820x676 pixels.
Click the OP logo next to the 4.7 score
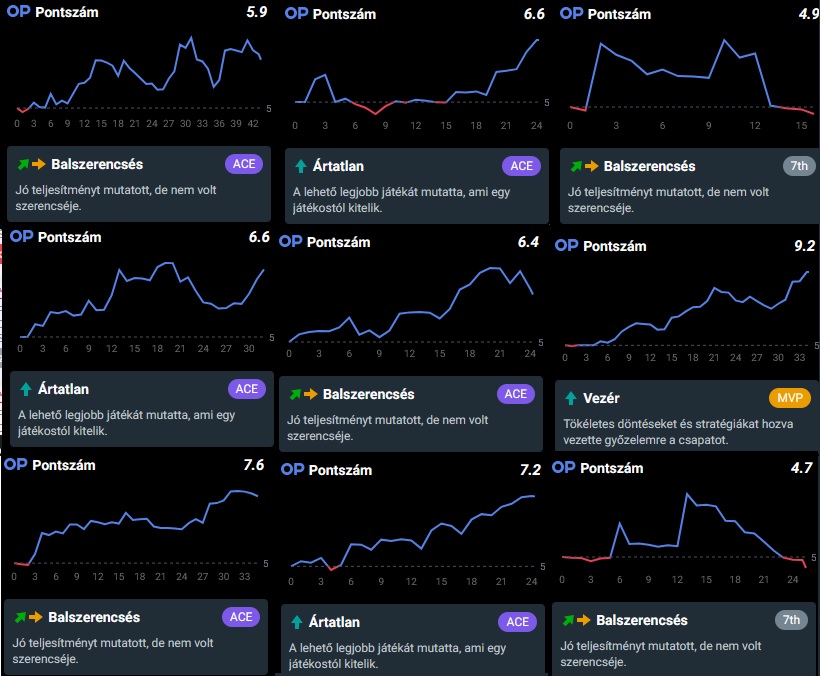point(563,468)
